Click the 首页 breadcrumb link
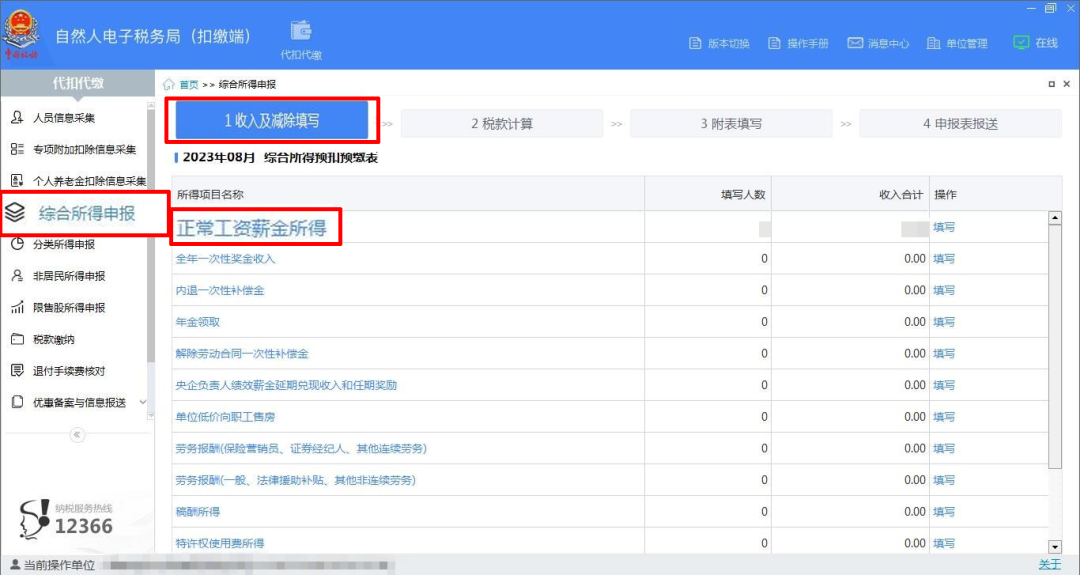The image size is (1080, 575). (189, 84)
